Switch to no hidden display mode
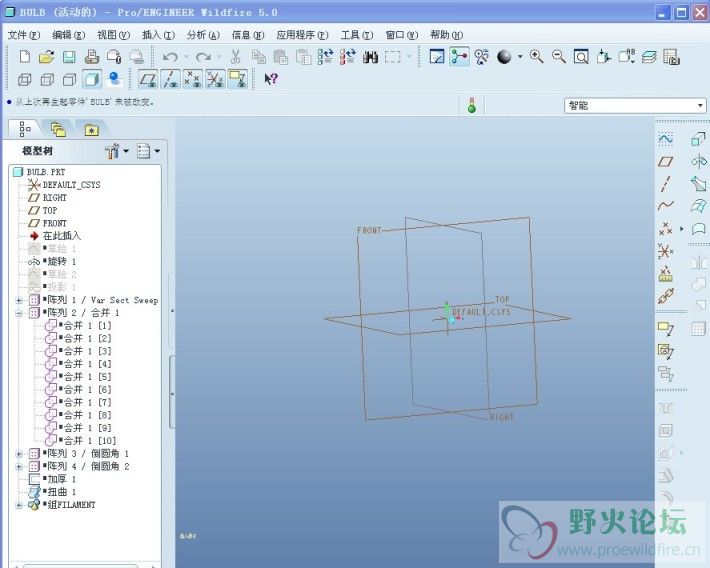The image size is (710, 568). (x=69, y=80)
